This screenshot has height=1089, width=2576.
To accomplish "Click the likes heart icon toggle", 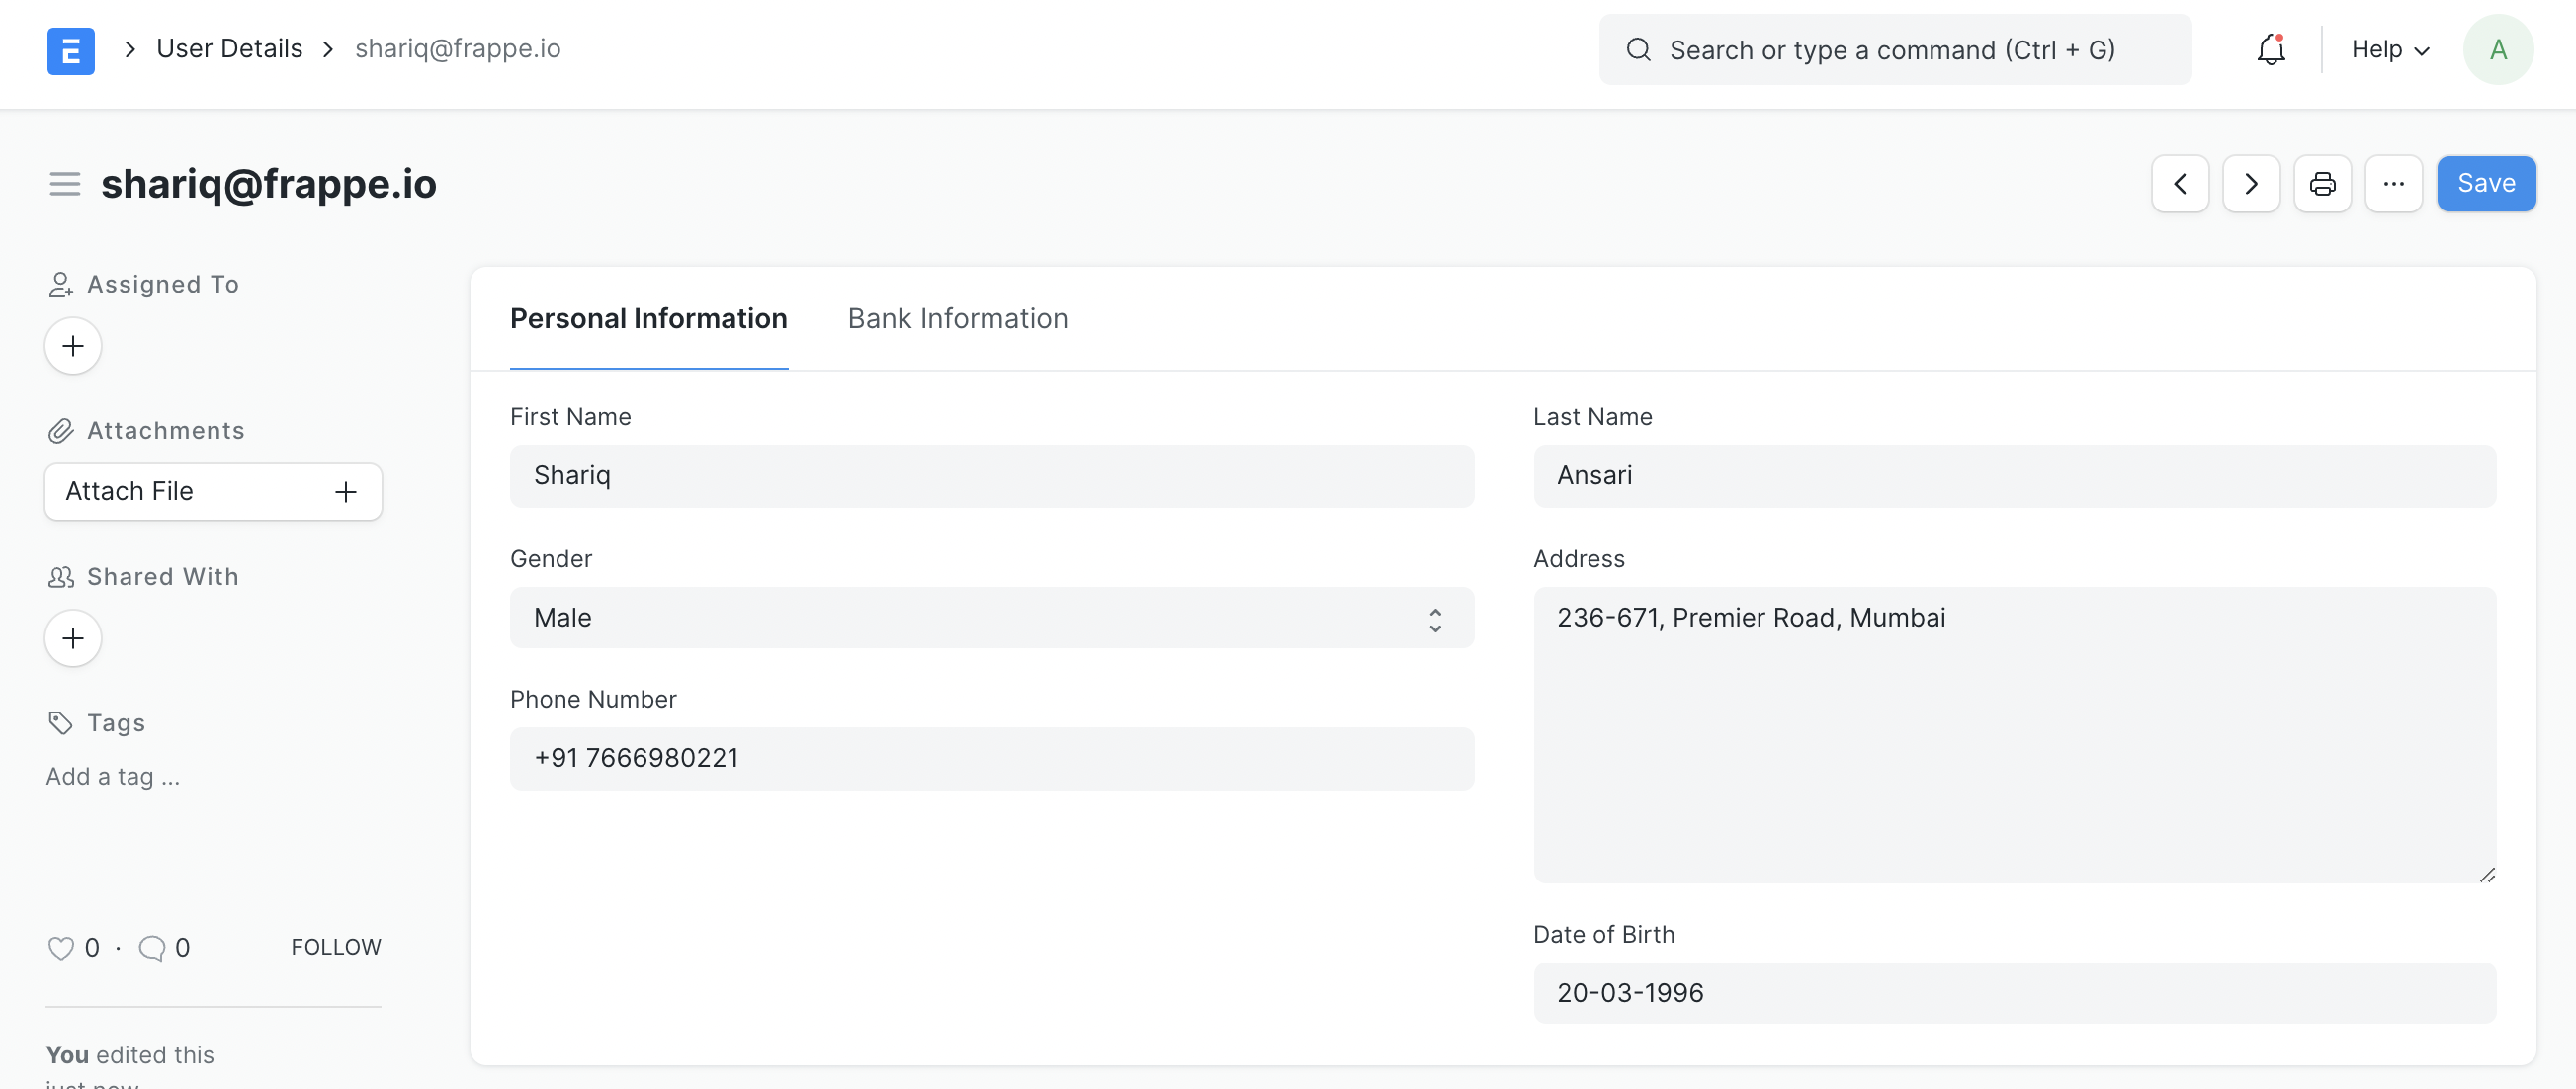I will [x=62, y=946].
